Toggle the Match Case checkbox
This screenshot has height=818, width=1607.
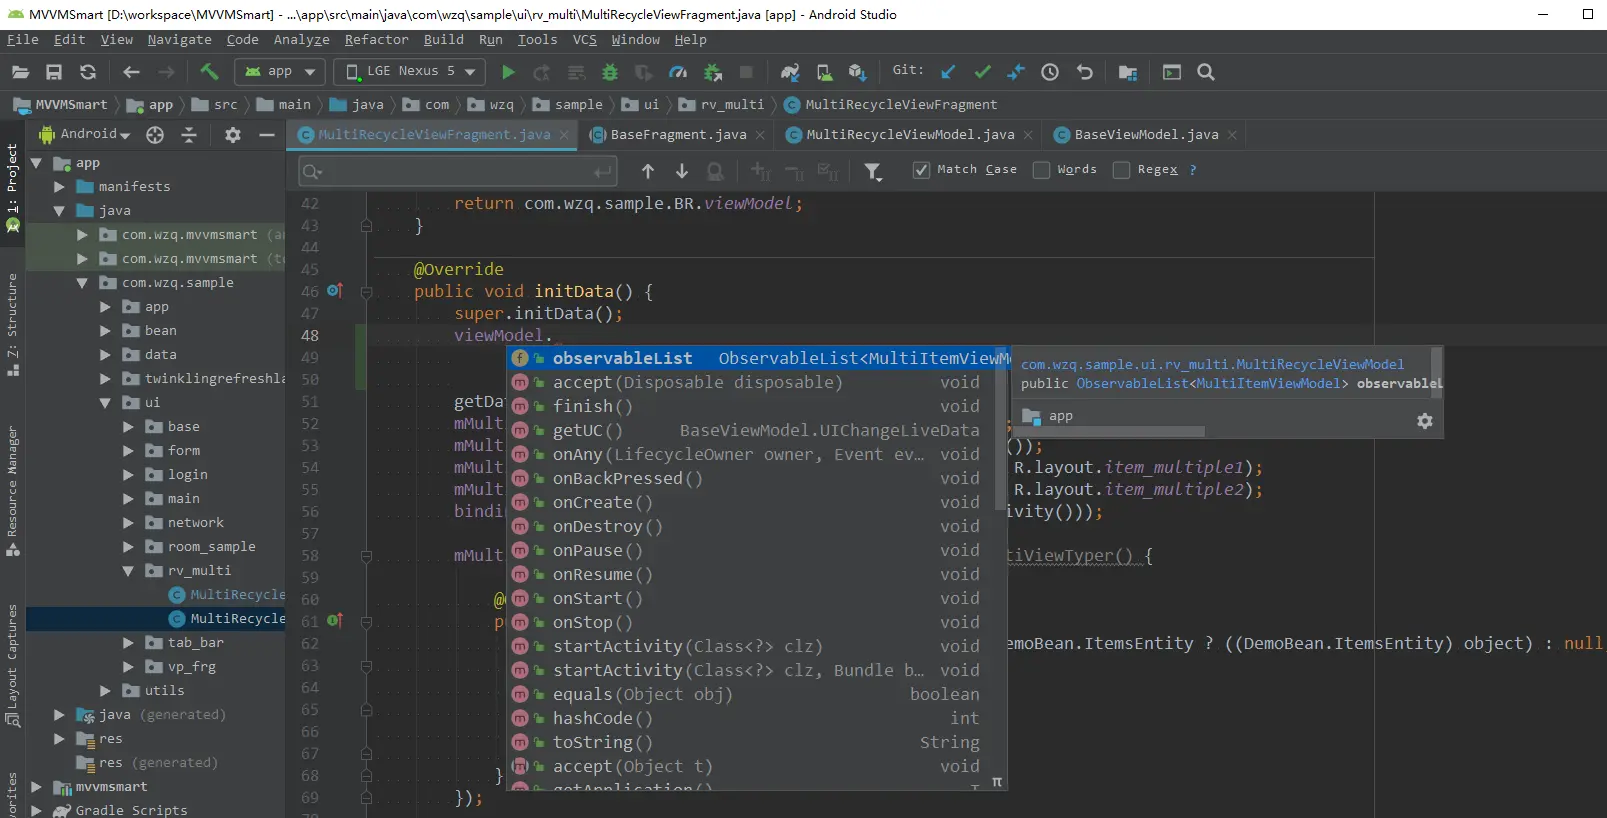pyautogui.click(x=921, y=170)
